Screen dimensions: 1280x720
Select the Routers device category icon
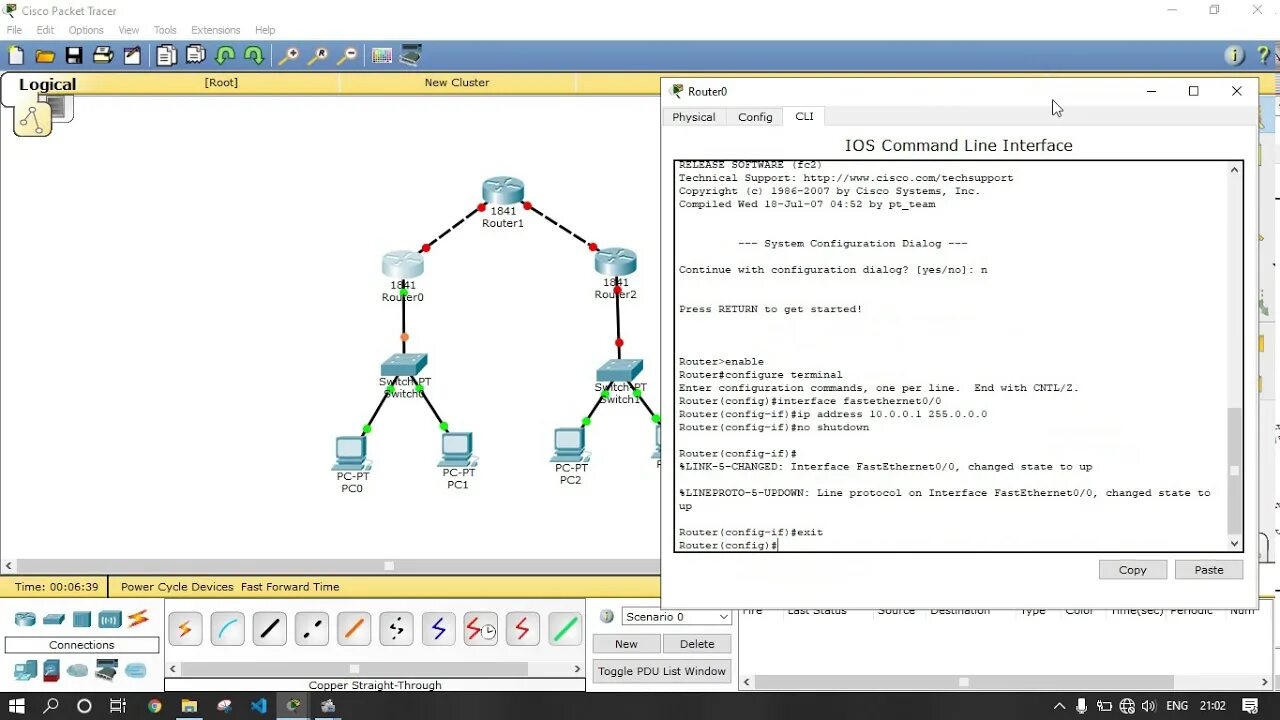tap(25, 619)
